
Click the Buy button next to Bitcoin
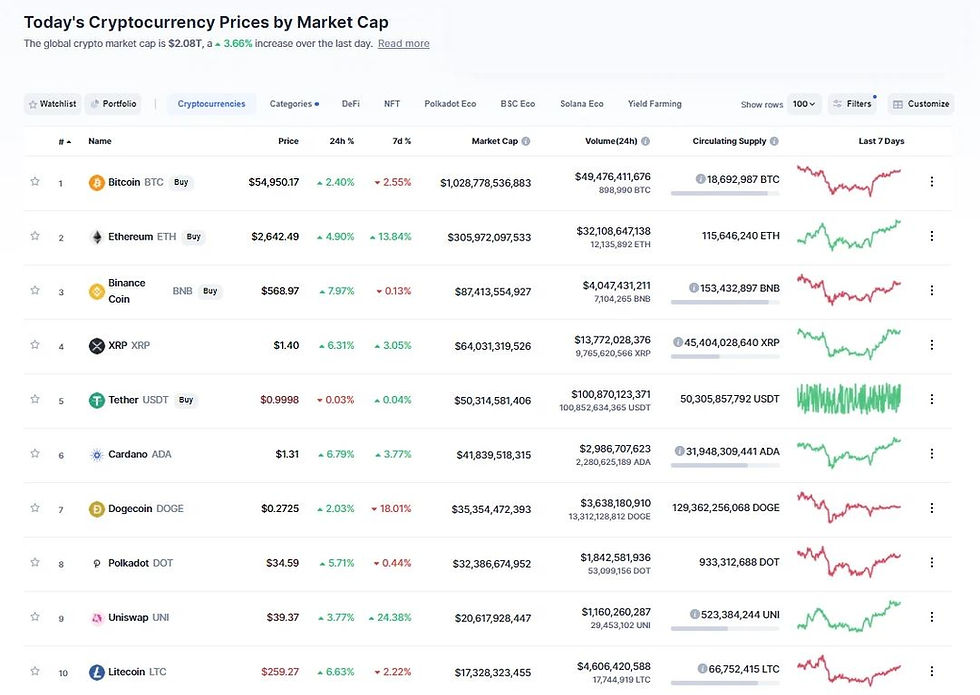pyautogui.click(x=181, y=182)
